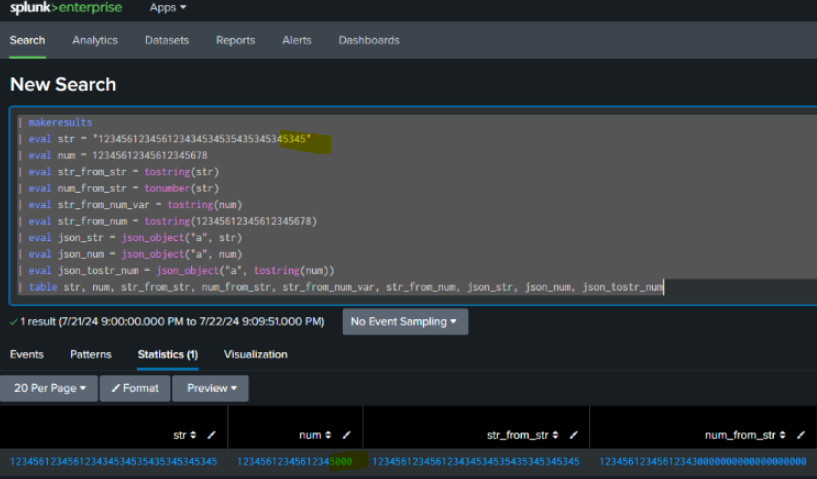Go to Dashboards in navigation bar
The image size is (817, 479).
368,40
